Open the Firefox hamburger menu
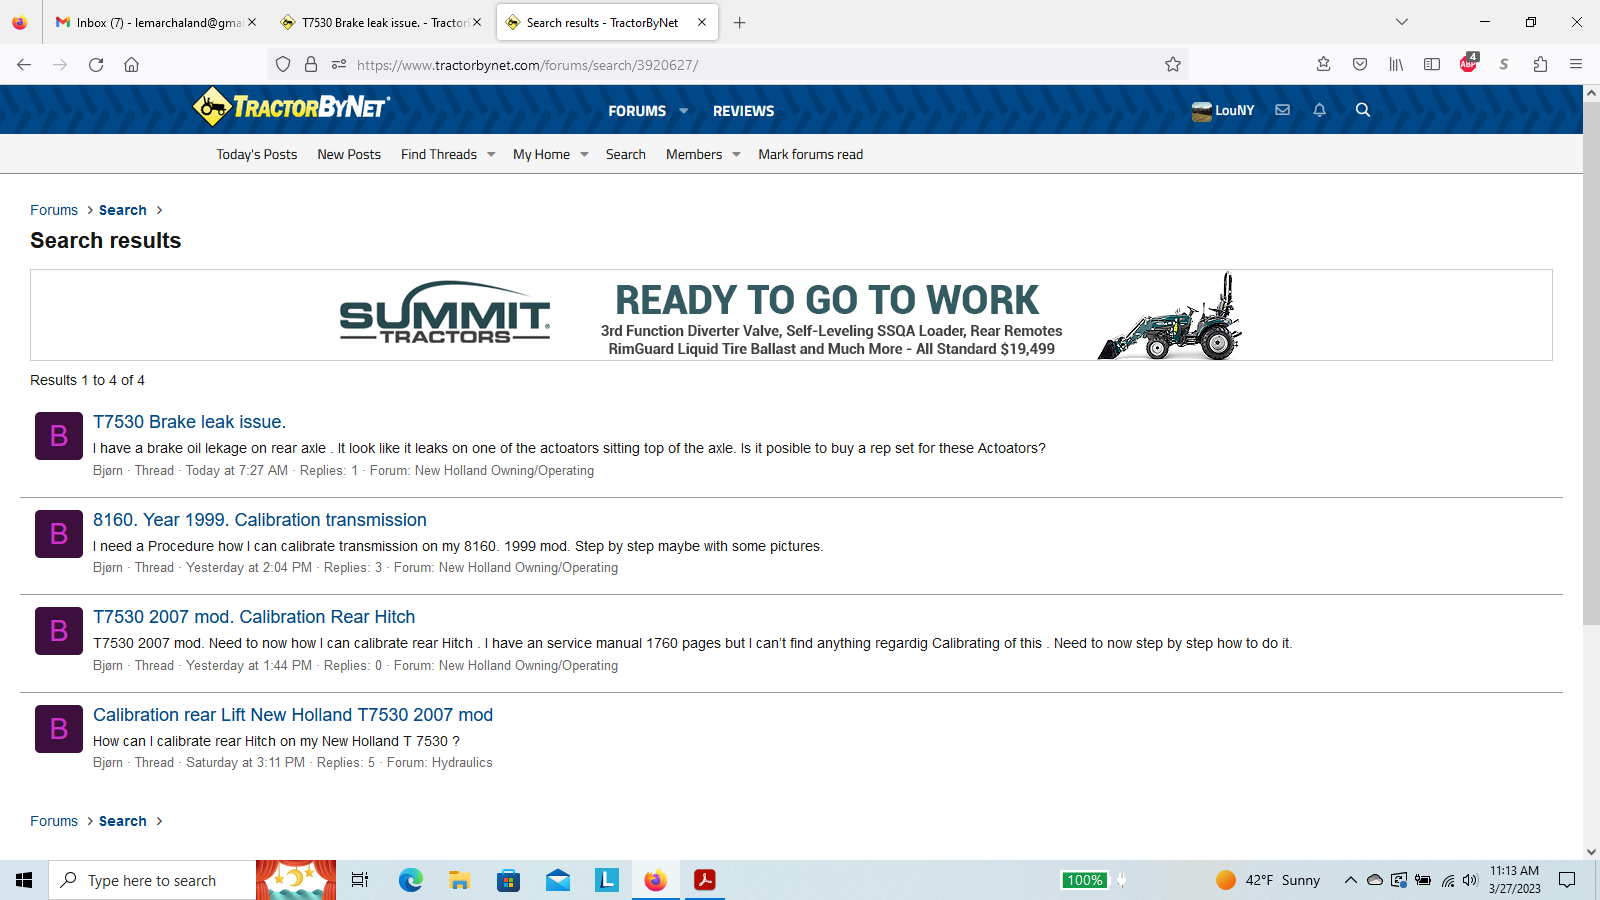The image size is (1600, 900). pyautogui.click(x=1575, y=65)
